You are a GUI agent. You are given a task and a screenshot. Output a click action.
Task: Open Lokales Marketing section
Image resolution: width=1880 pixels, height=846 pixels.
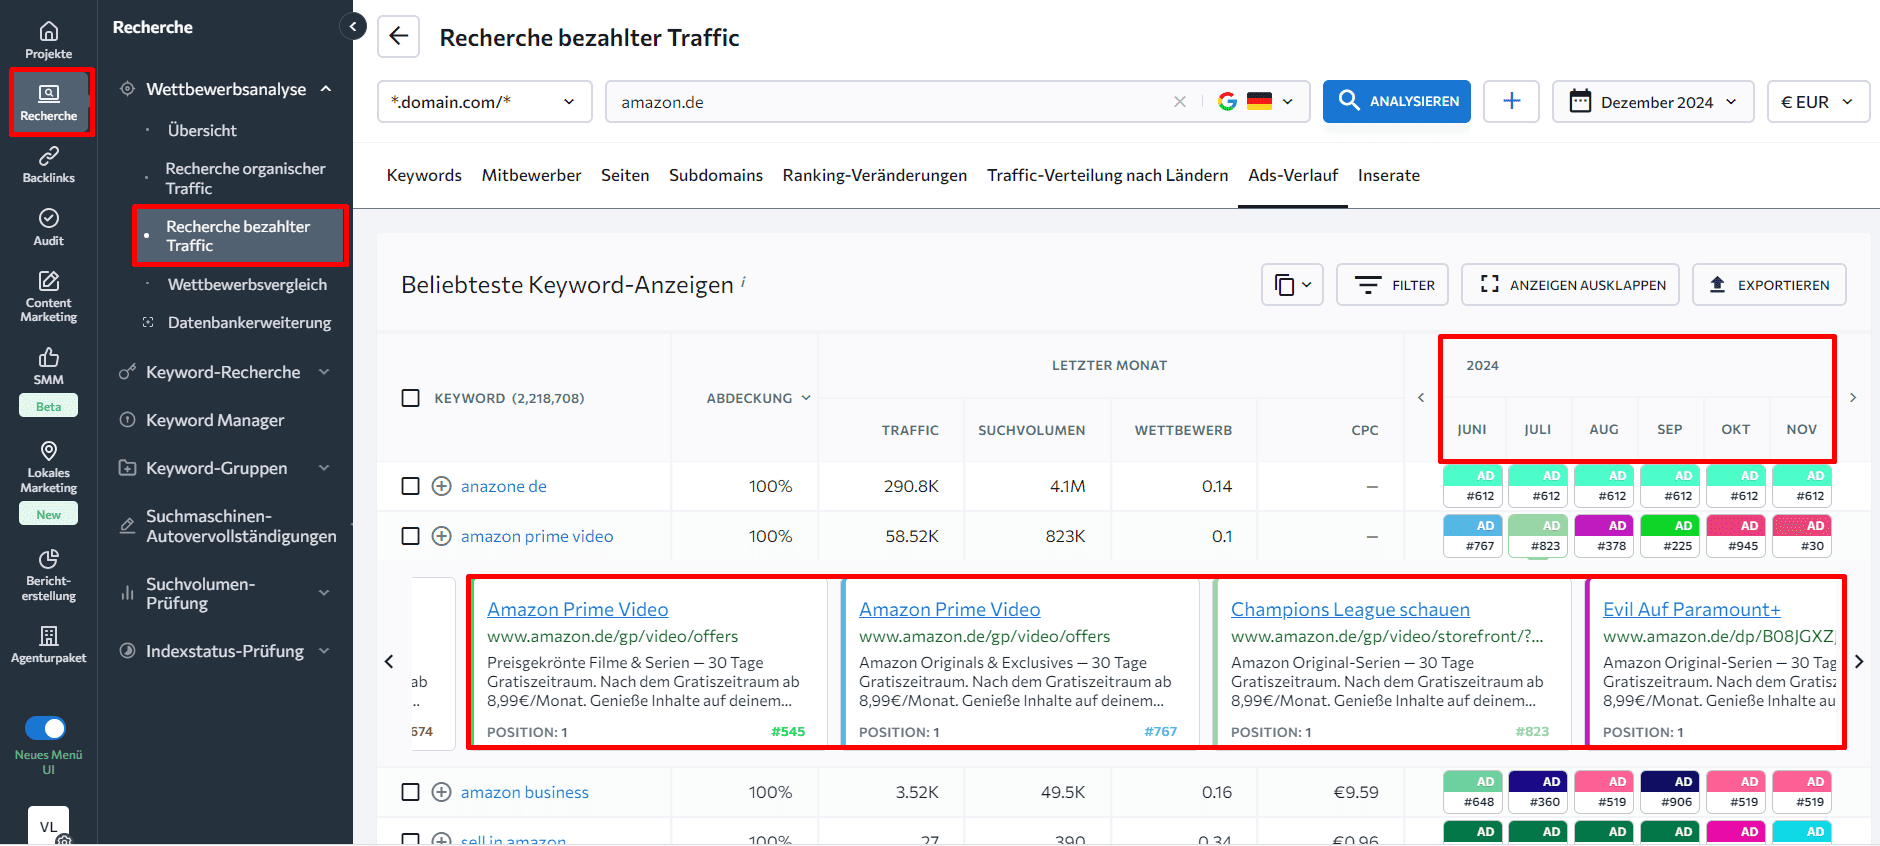coord(48,467)
